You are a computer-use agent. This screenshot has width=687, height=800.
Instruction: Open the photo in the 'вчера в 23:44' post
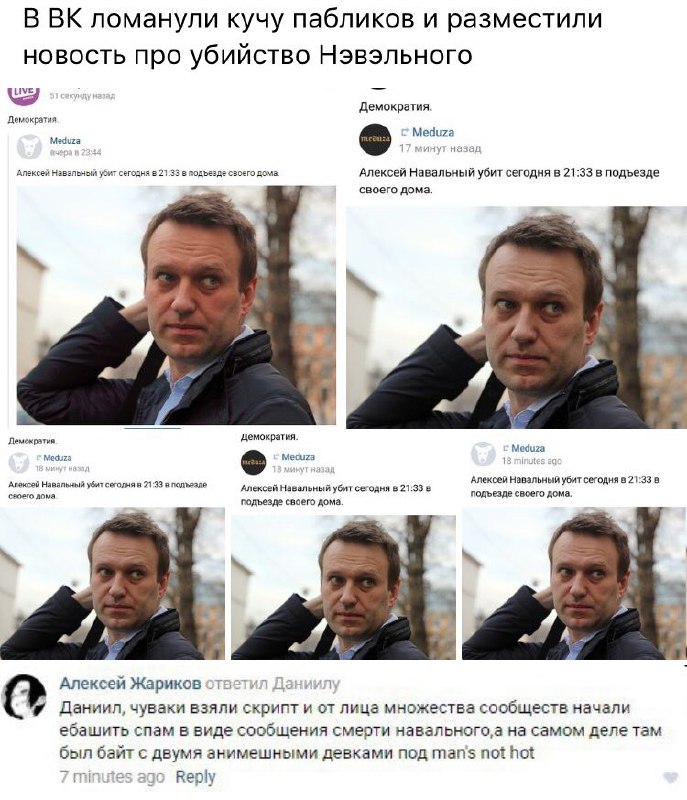click(x=176, y=305)
